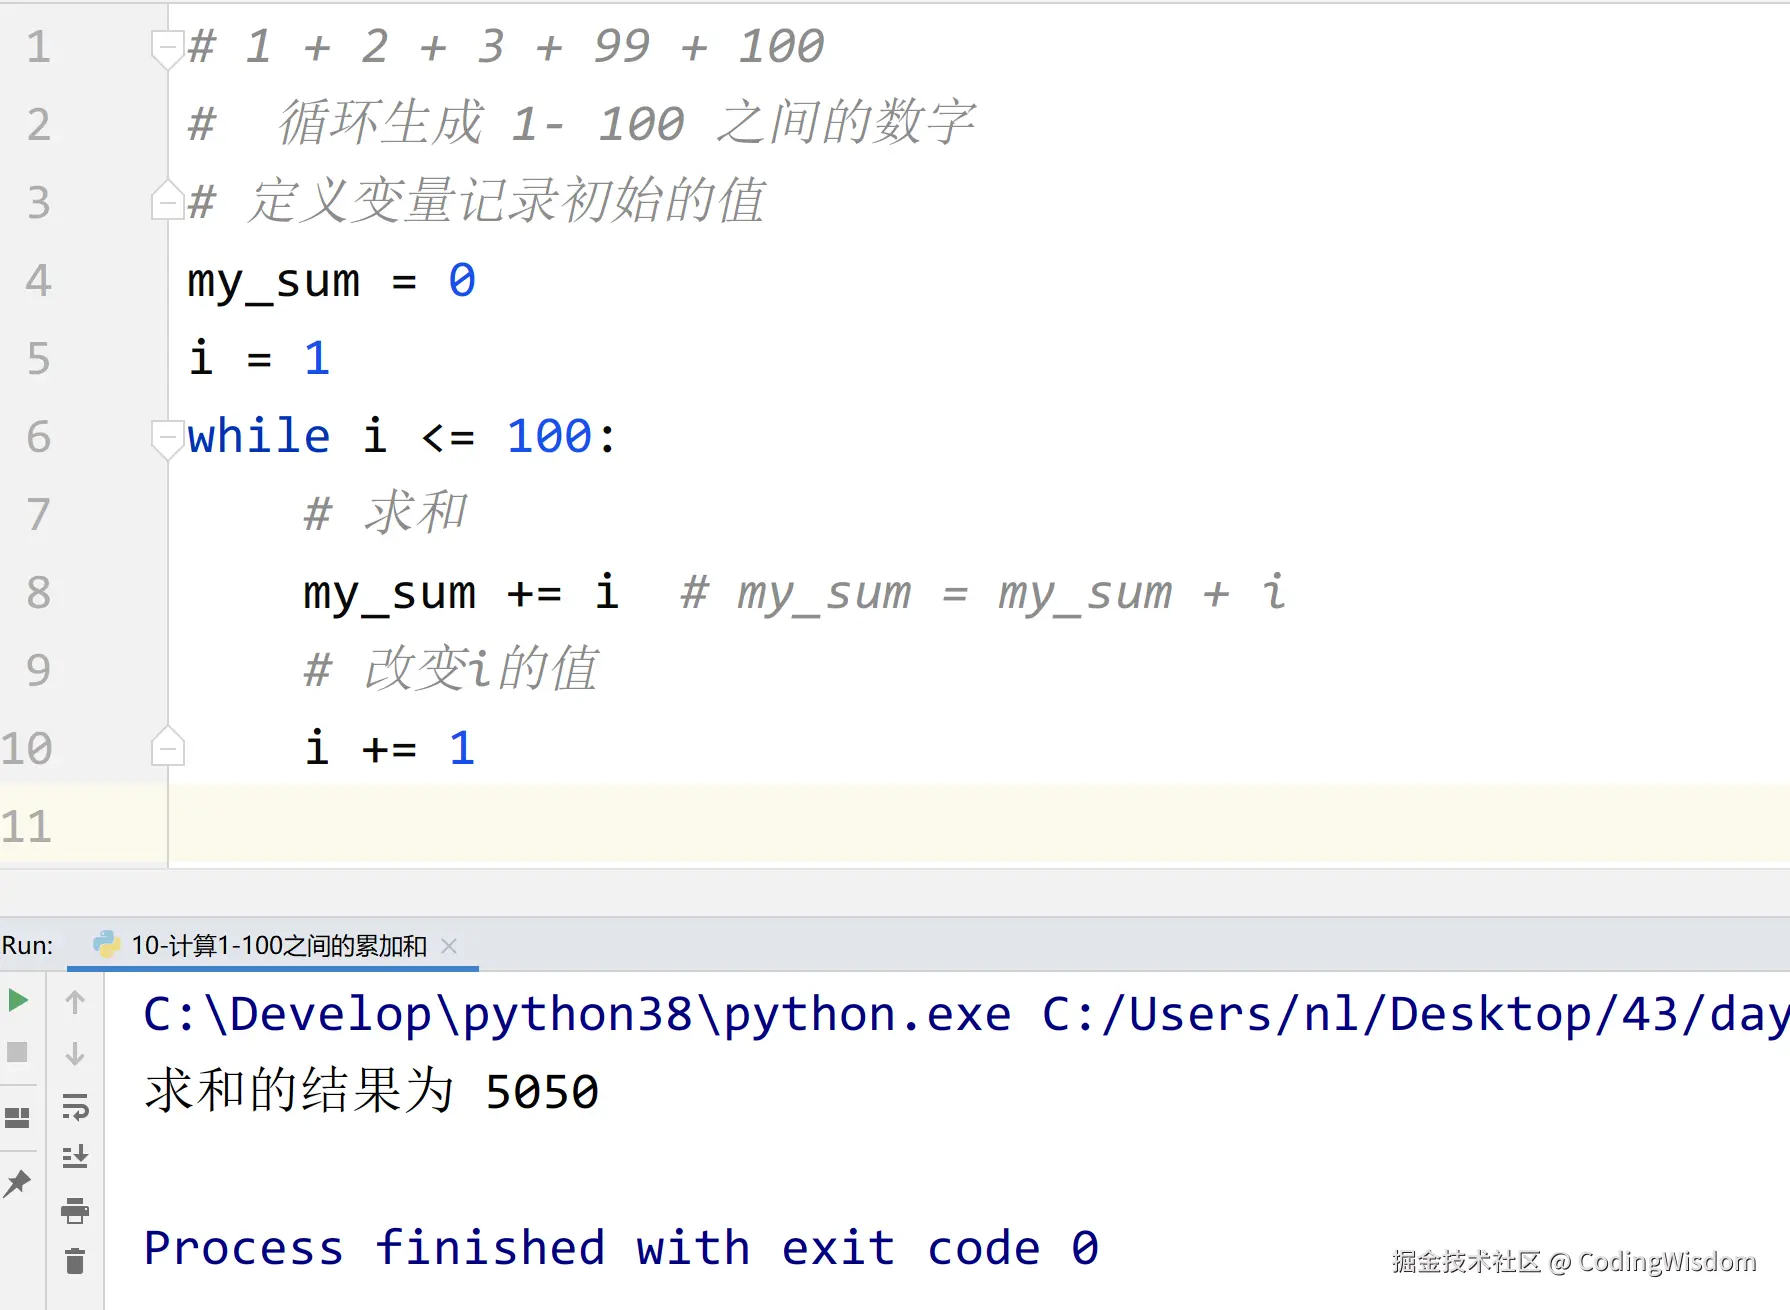Screen dimensions: 1790x1310
Task: Click the comment '# 改变i的值'
Action: (451, 669)
